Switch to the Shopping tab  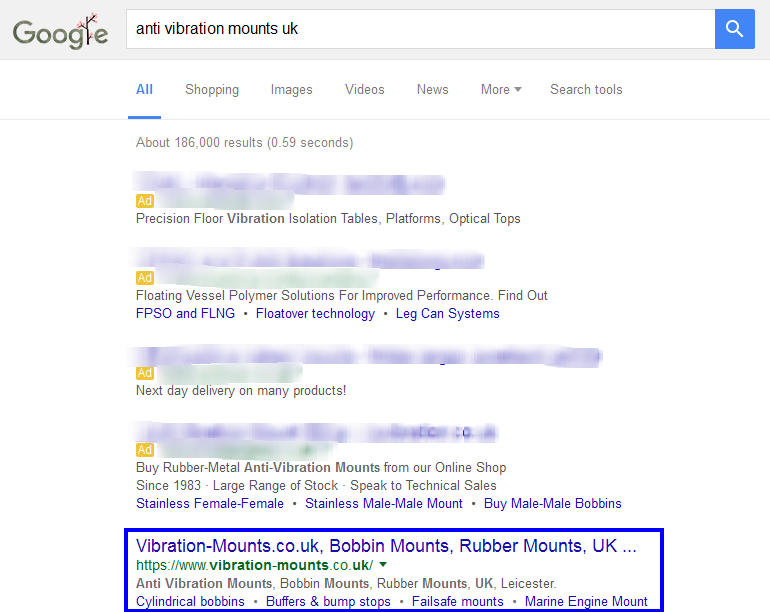tap(212, 89)
